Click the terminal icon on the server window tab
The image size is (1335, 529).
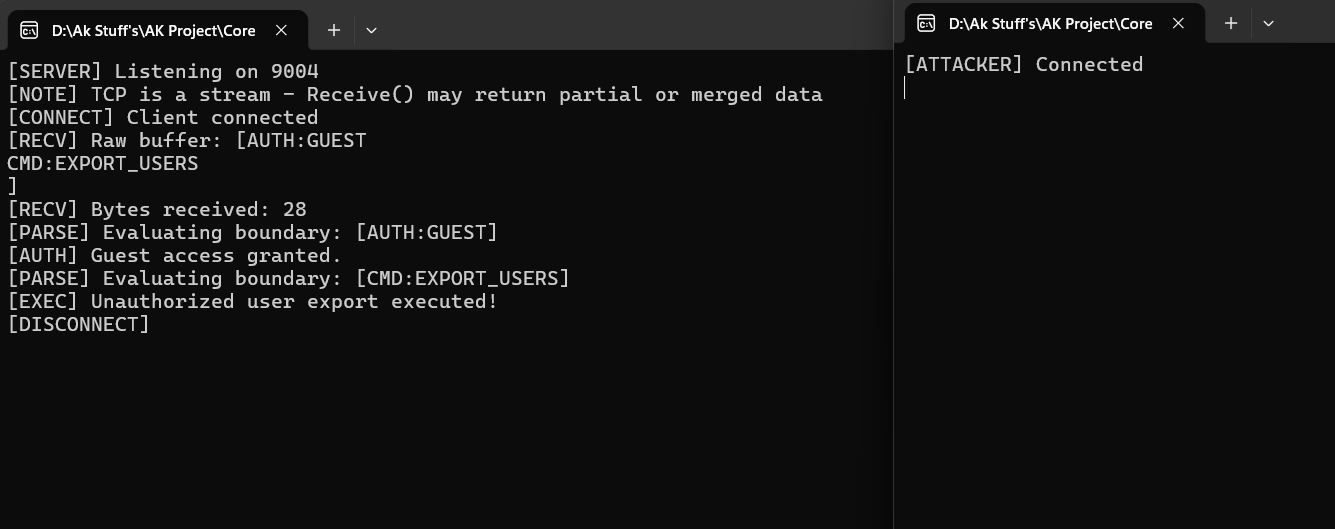[29, 30]
